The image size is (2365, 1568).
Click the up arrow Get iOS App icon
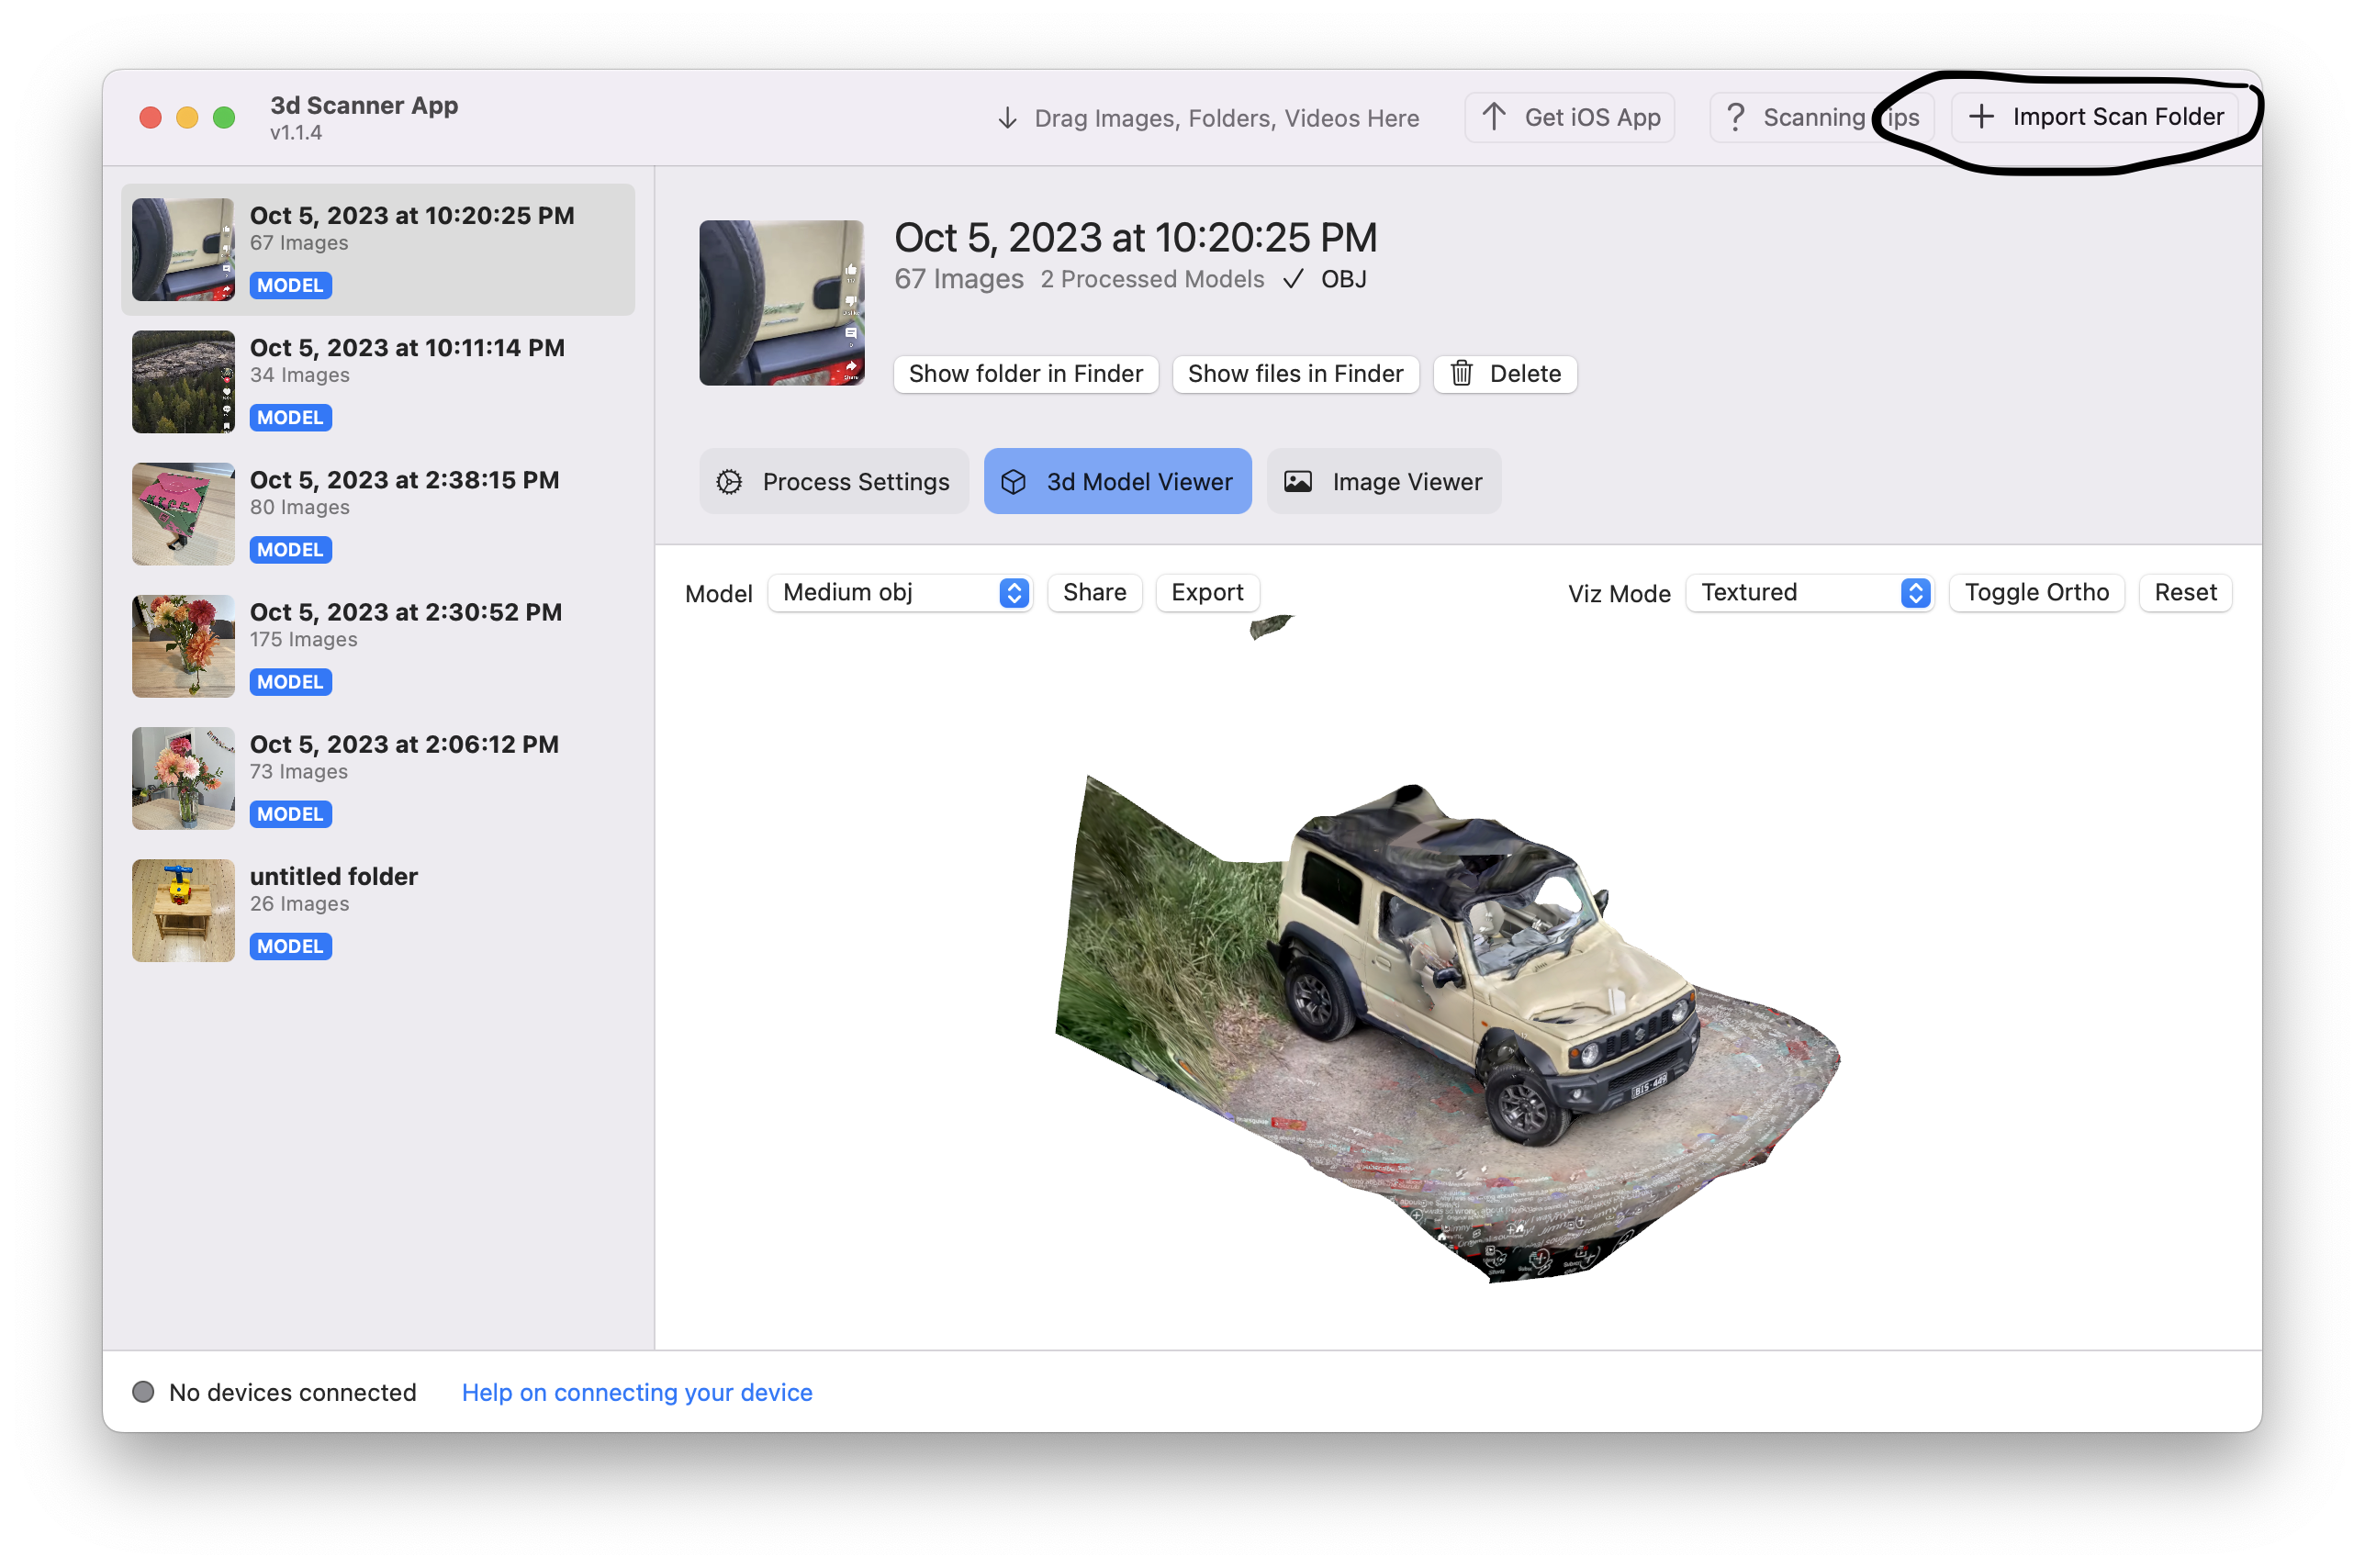tap(1494, 117)
